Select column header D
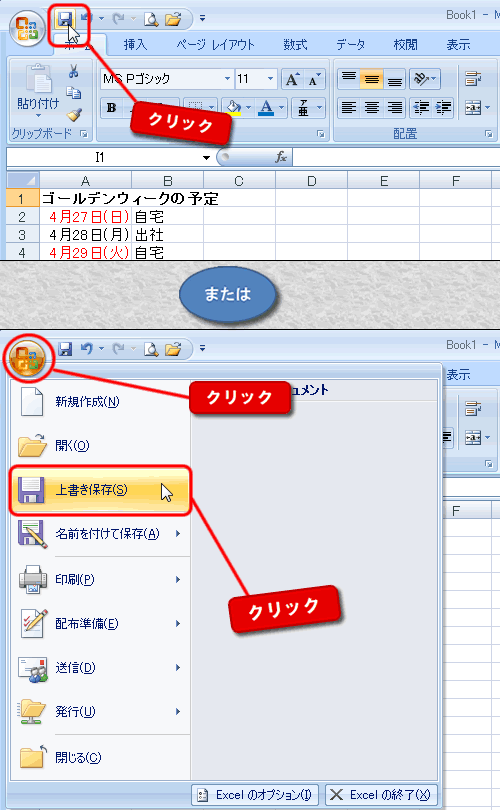Viewport: 500px width, 810px height. (311, 181)
